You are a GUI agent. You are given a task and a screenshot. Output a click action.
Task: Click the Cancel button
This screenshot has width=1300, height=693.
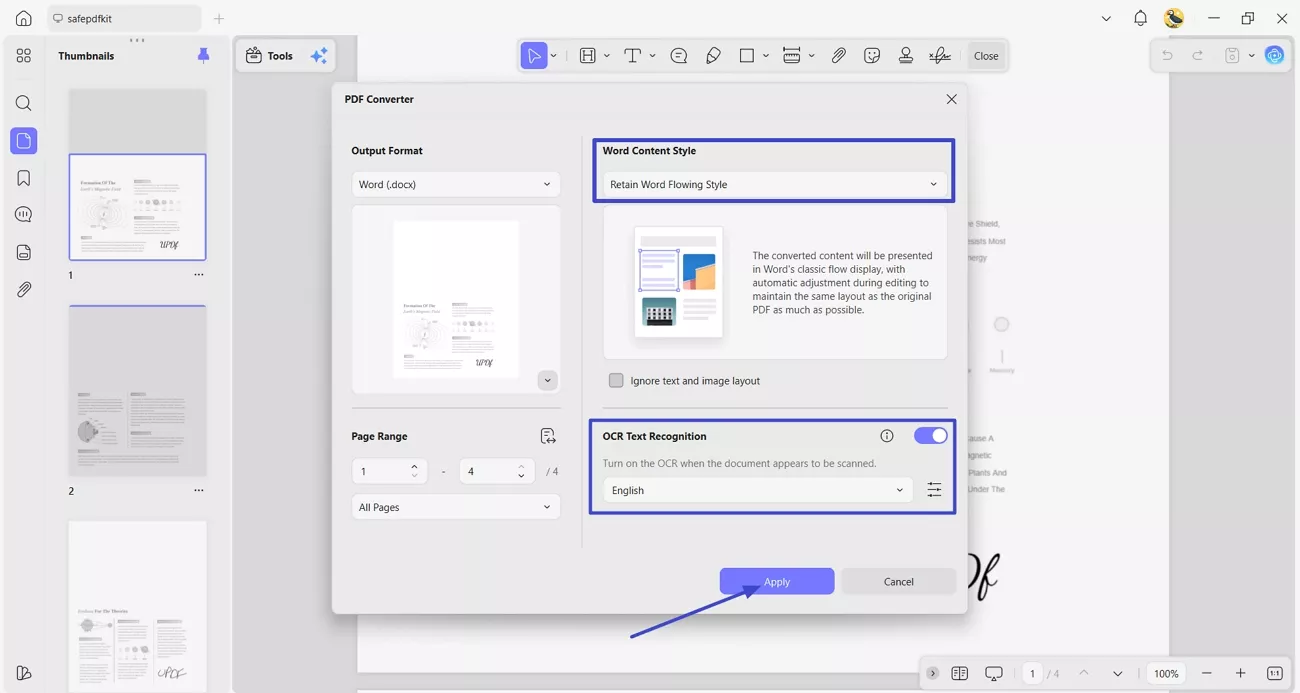898,582
